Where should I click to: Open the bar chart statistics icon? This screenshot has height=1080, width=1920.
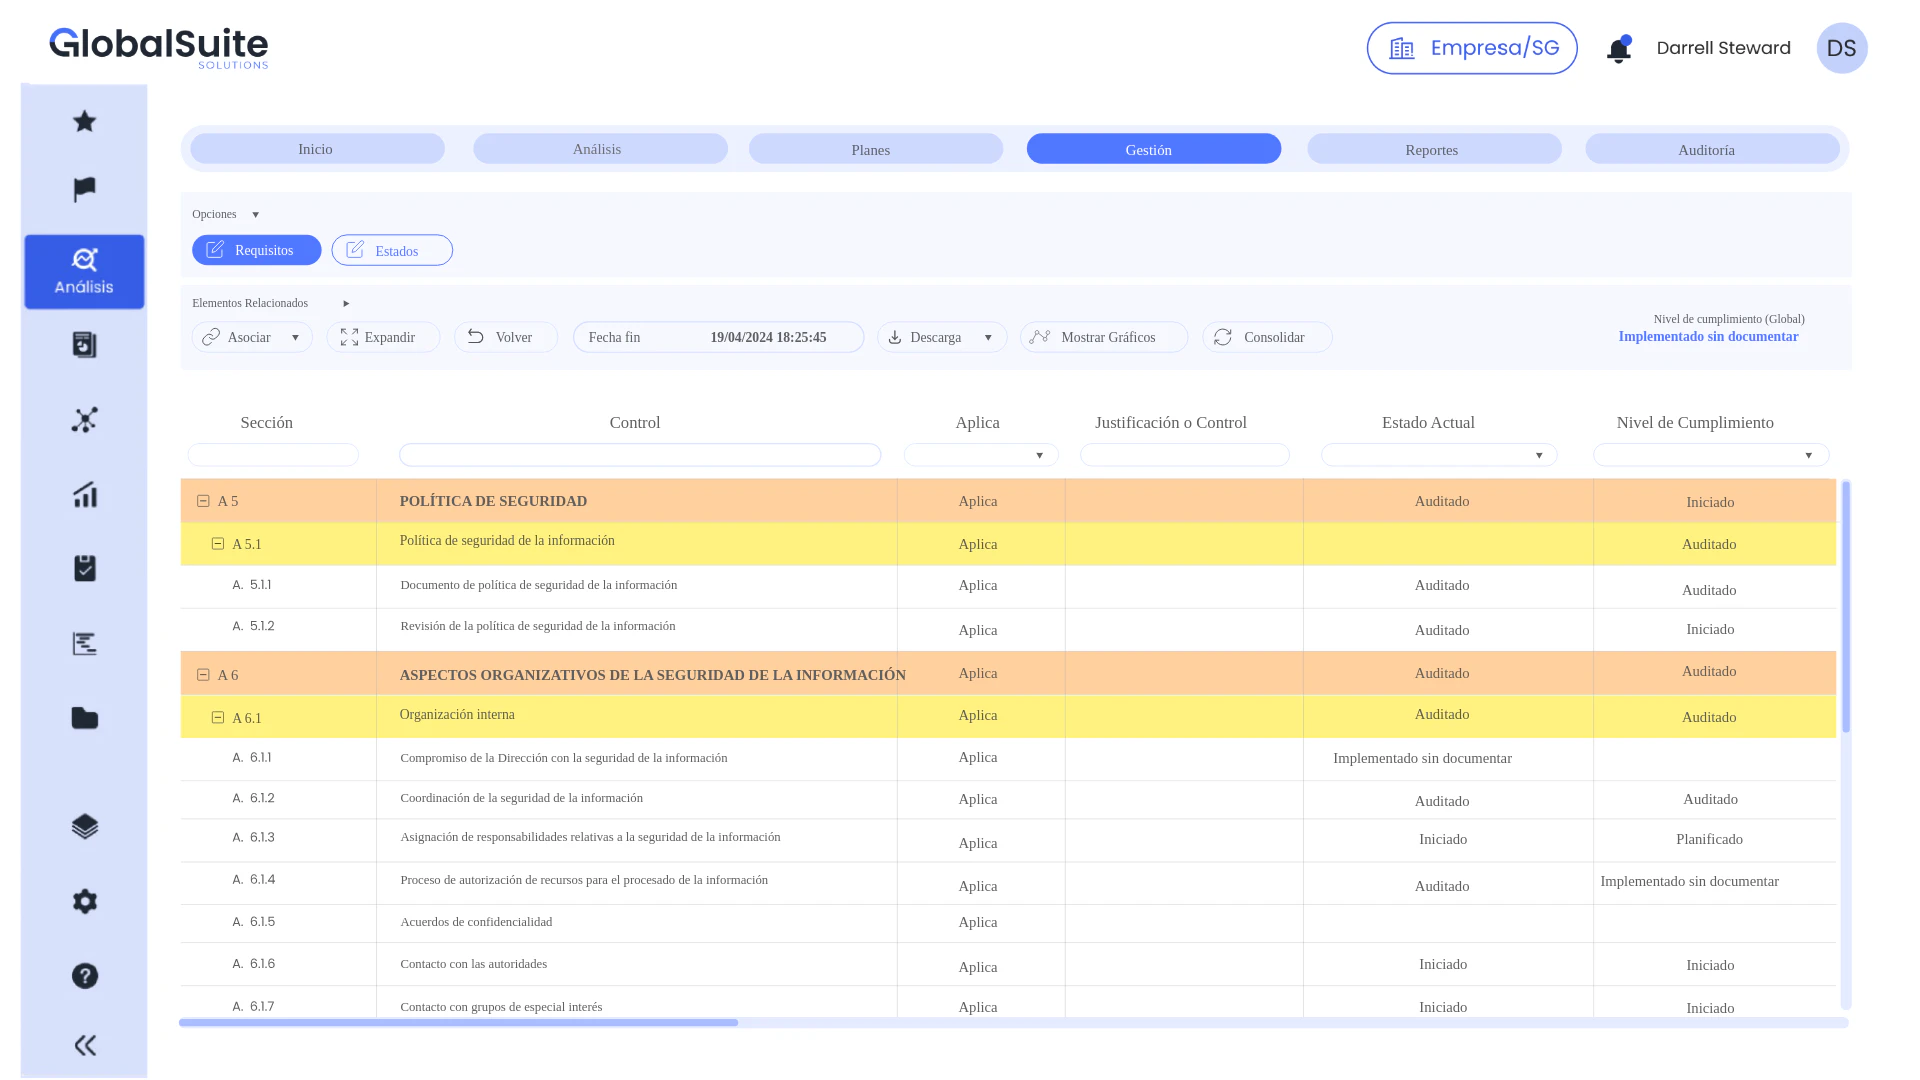pos(84,494)
